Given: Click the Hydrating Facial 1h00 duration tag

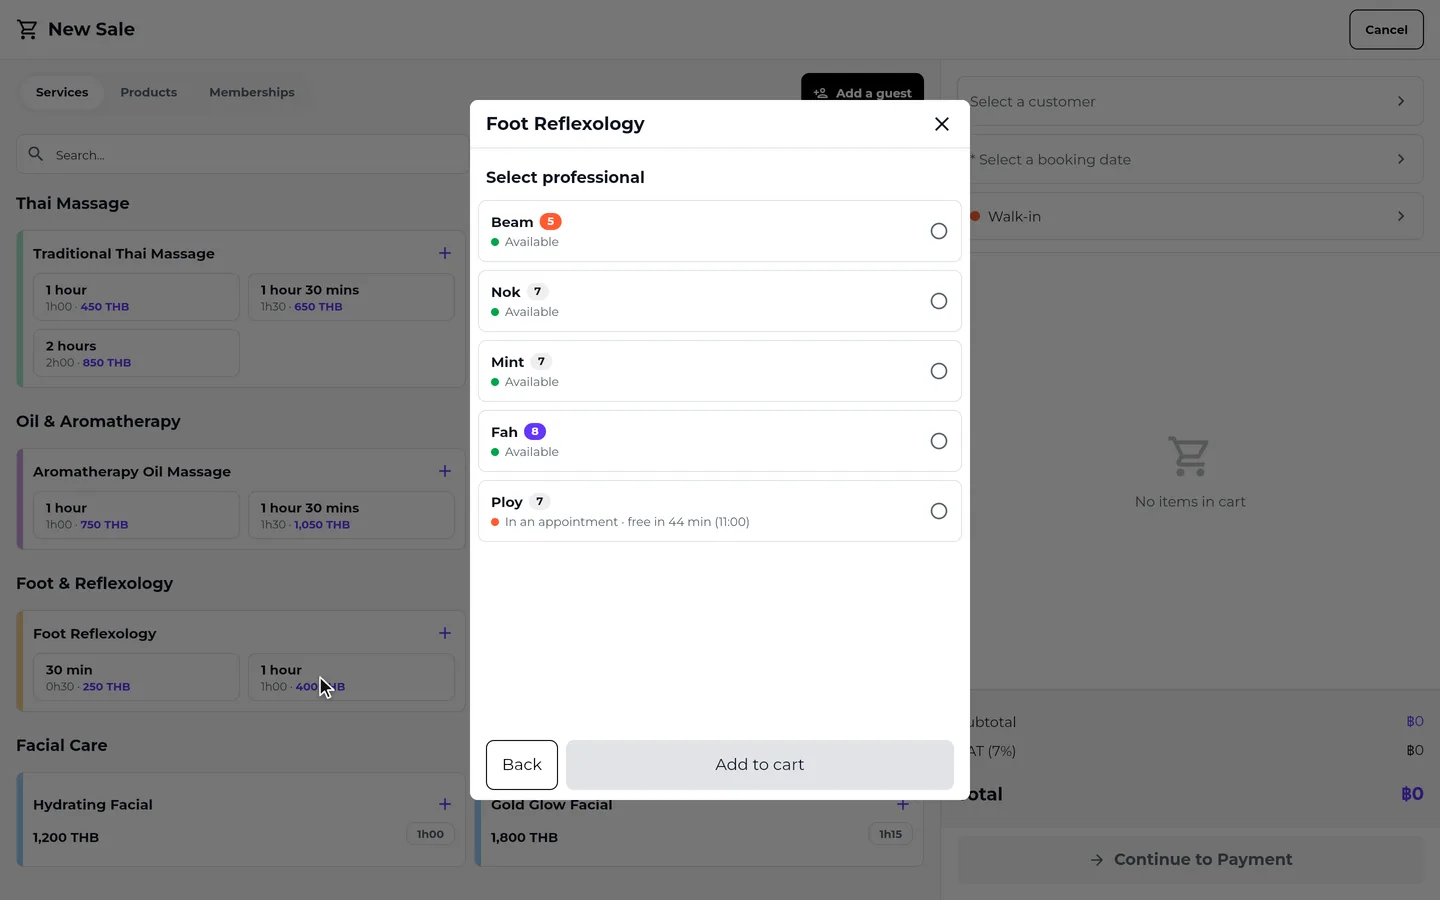Looking at the screenshot, I should [430, 834].
